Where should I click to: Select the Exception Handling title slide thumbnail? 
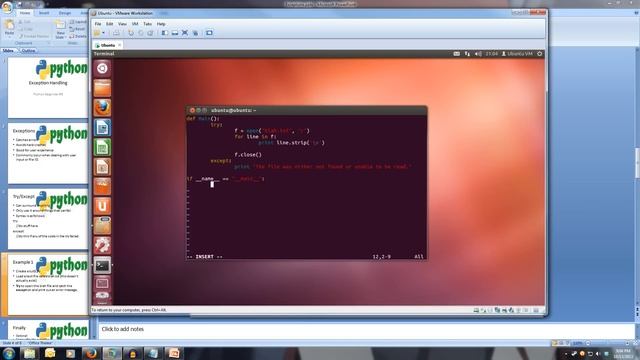[x=48, y=87]
